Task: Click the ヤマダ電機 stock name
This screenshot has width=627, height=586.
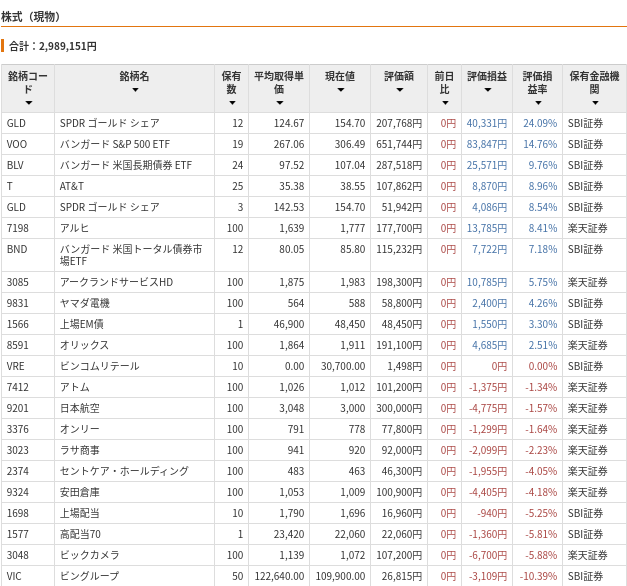Action: coord(85,303)
